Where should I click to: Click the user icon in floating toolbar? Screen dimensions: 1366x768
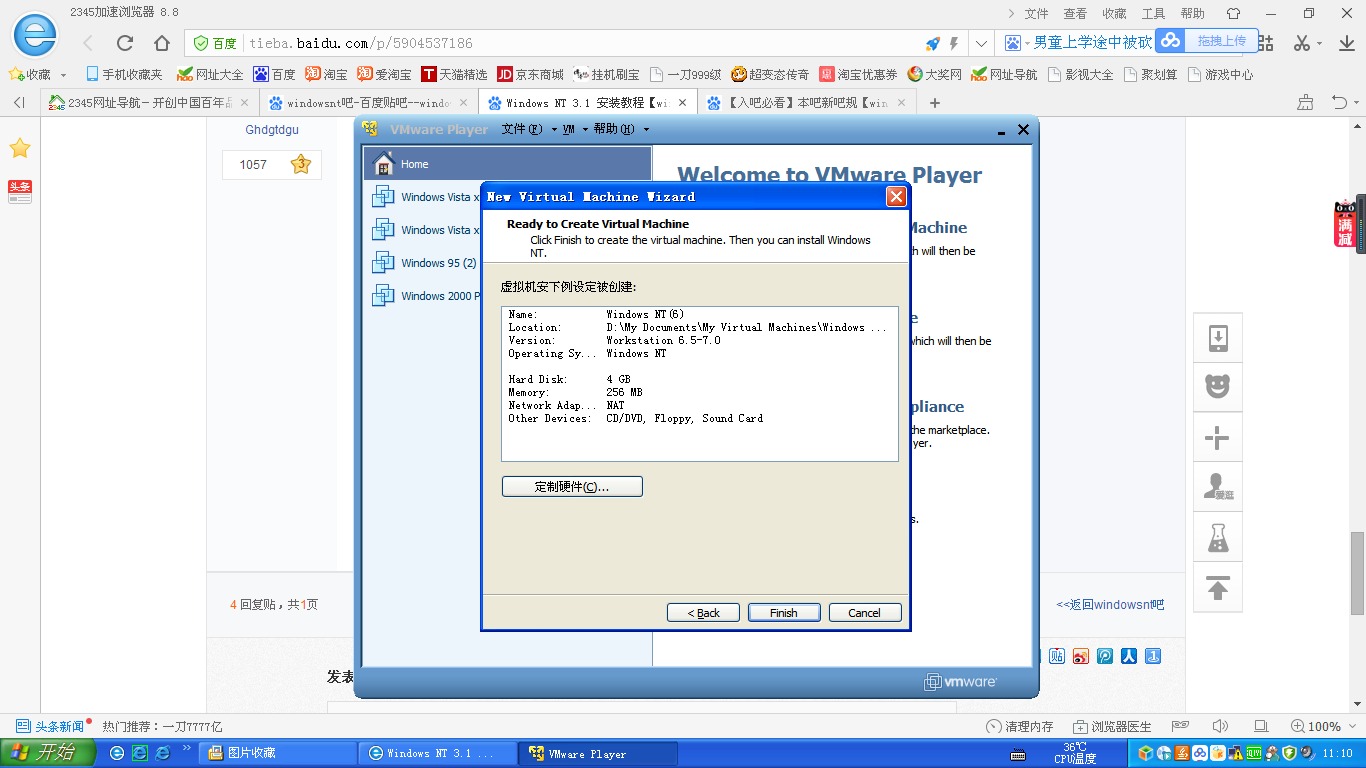1218,487
